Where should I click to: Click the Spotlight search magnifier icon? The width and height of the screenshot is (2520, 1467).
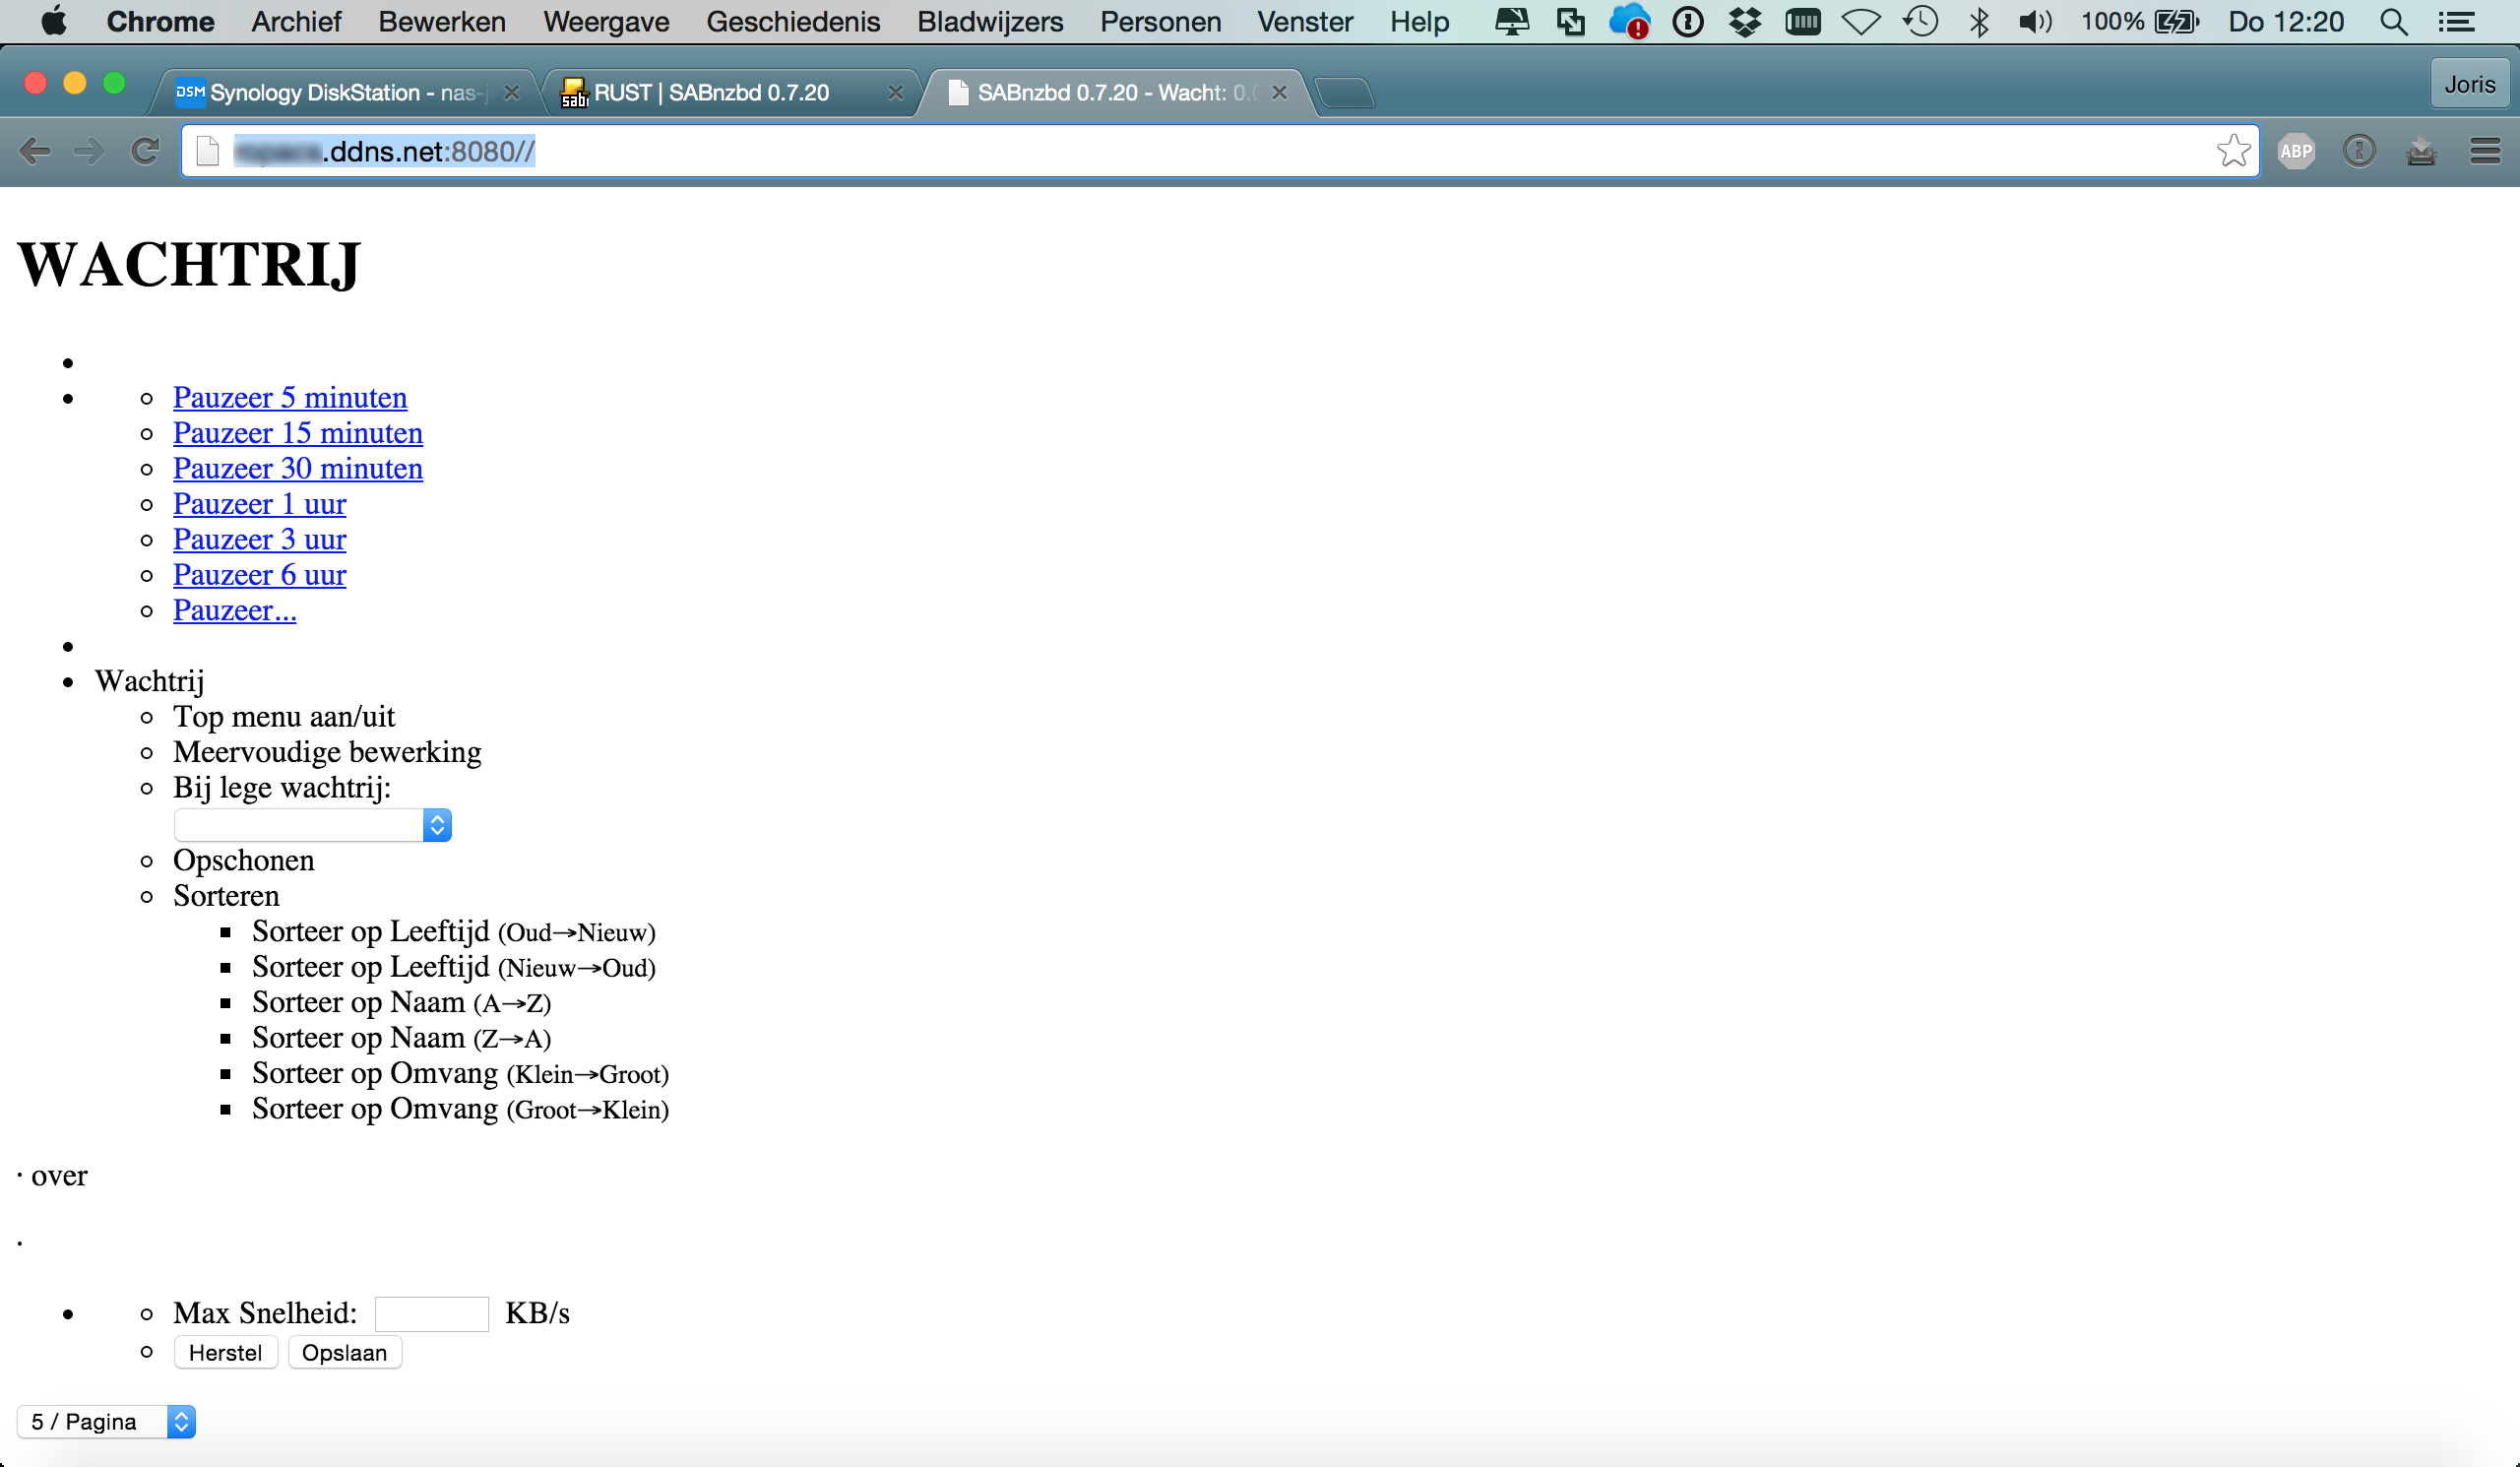2393,22
